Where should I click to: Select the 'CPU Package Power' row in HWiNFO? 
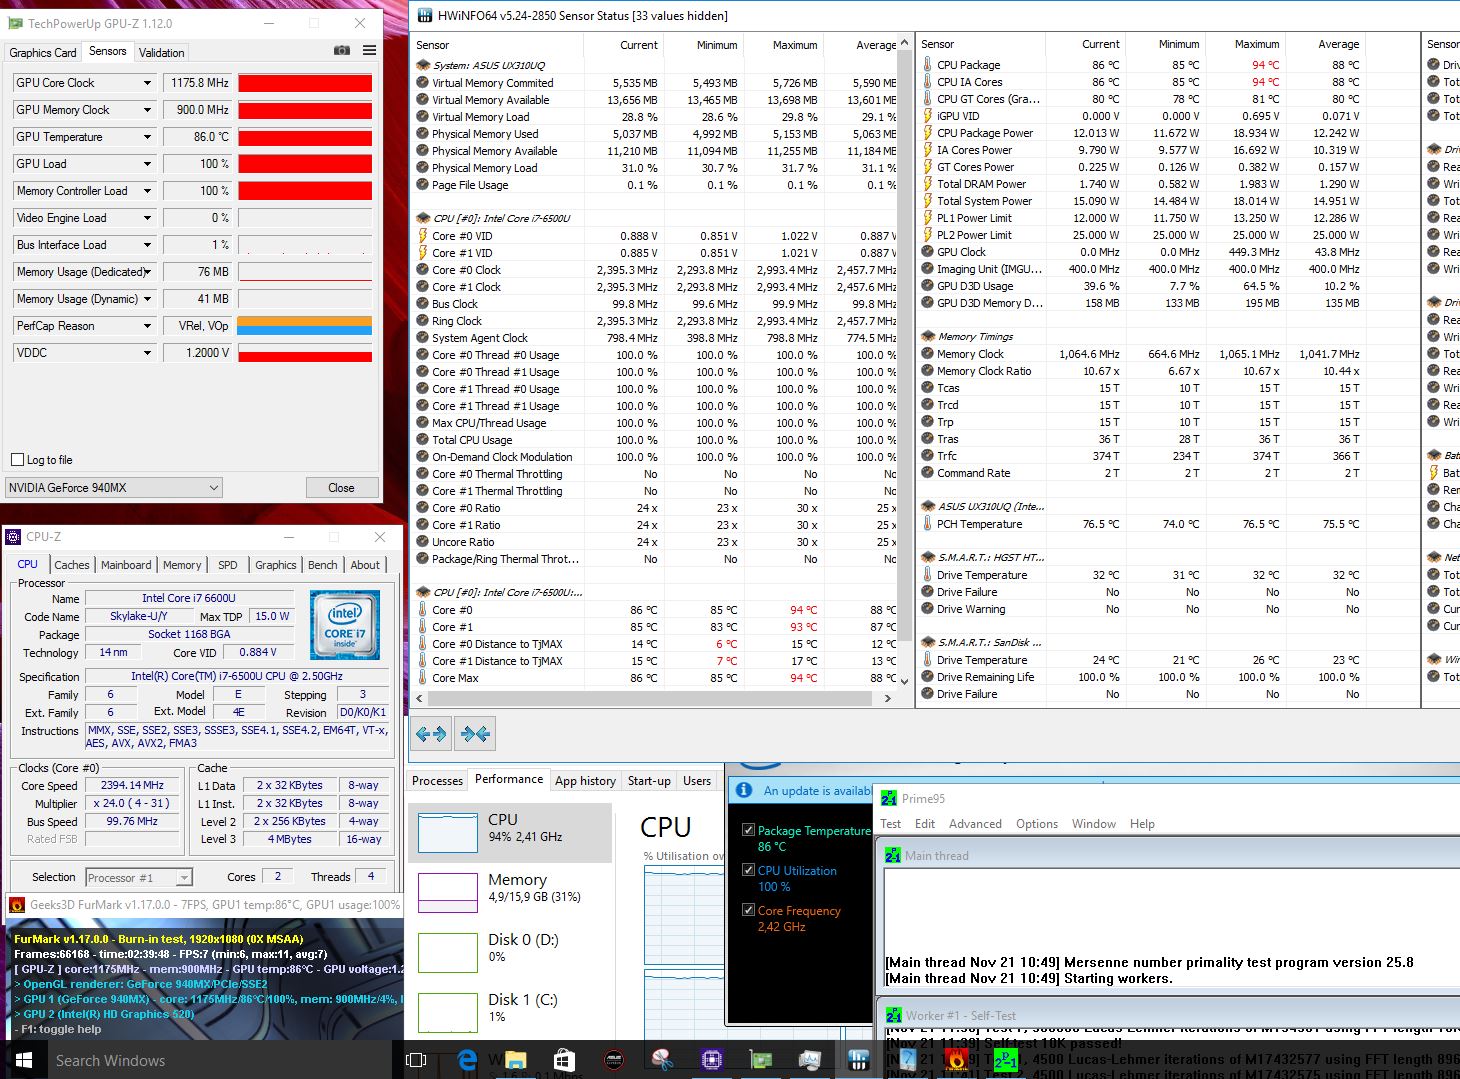[x=1142, y=133]
